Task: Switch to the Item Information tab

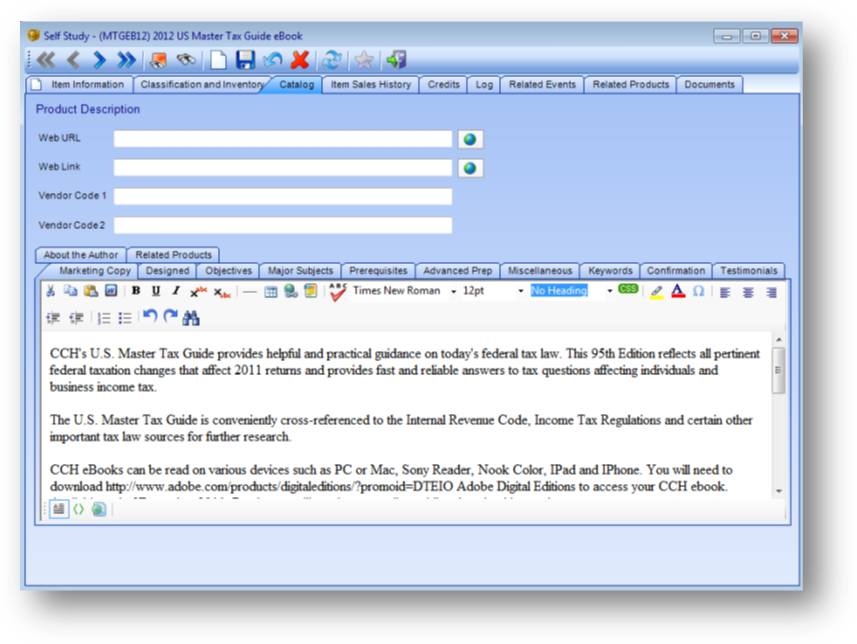Action: (x=80, y=85)
